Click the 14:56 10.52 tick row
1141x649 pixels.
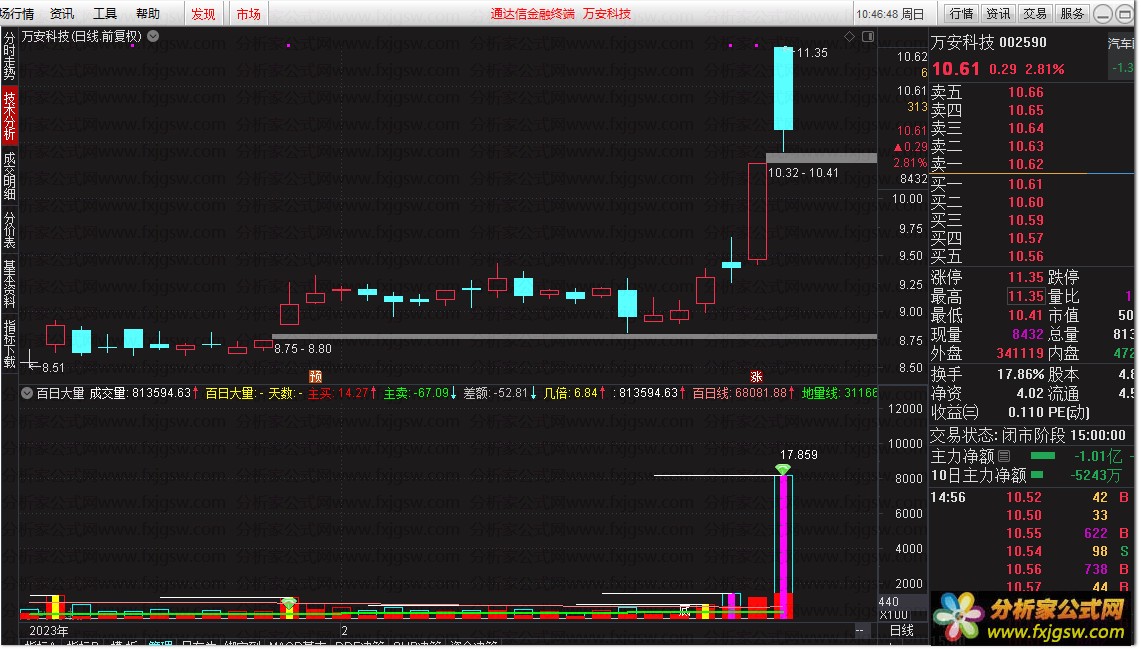click(x=1031, y=497)
